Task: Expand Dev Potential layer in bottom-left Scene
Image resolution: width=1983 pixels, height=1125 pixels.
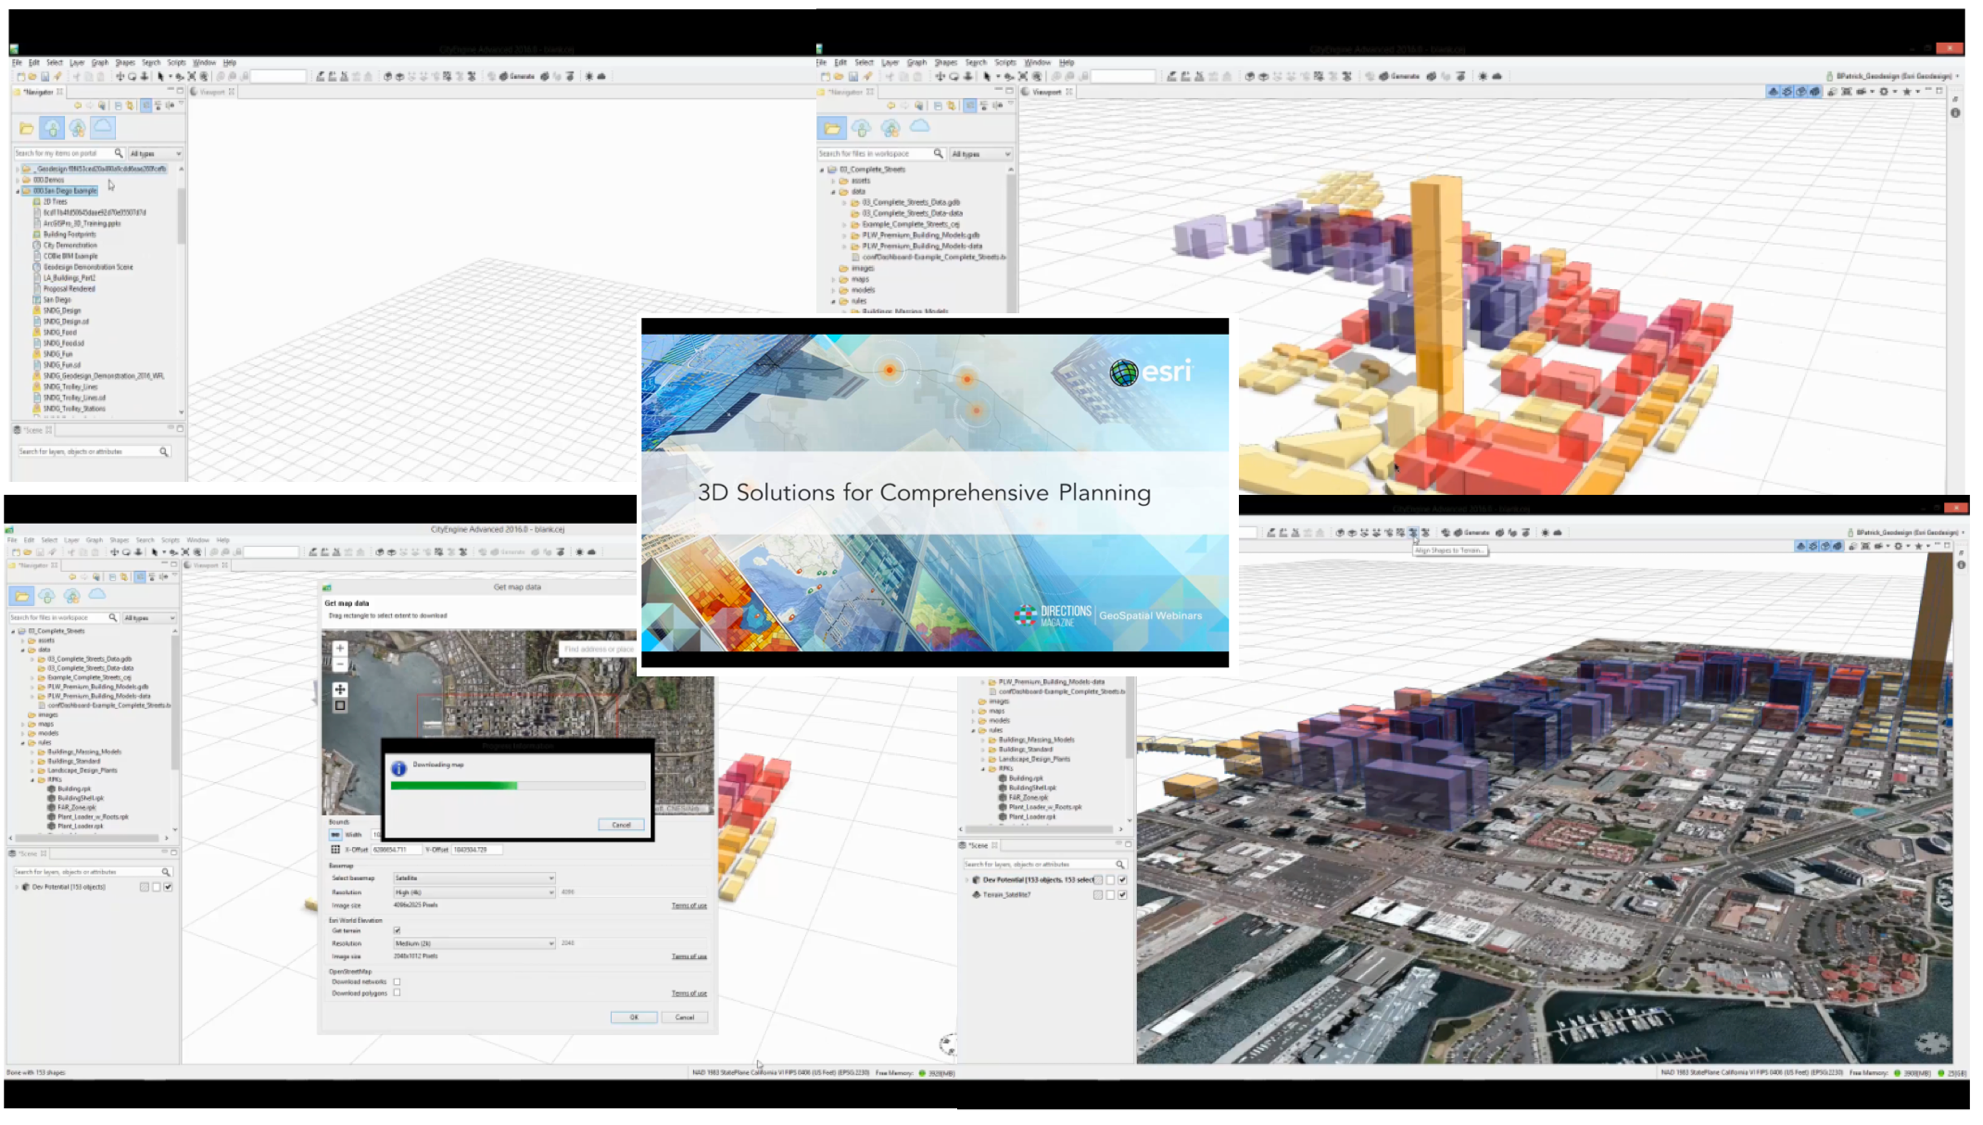Action: (x=15, y=887)
